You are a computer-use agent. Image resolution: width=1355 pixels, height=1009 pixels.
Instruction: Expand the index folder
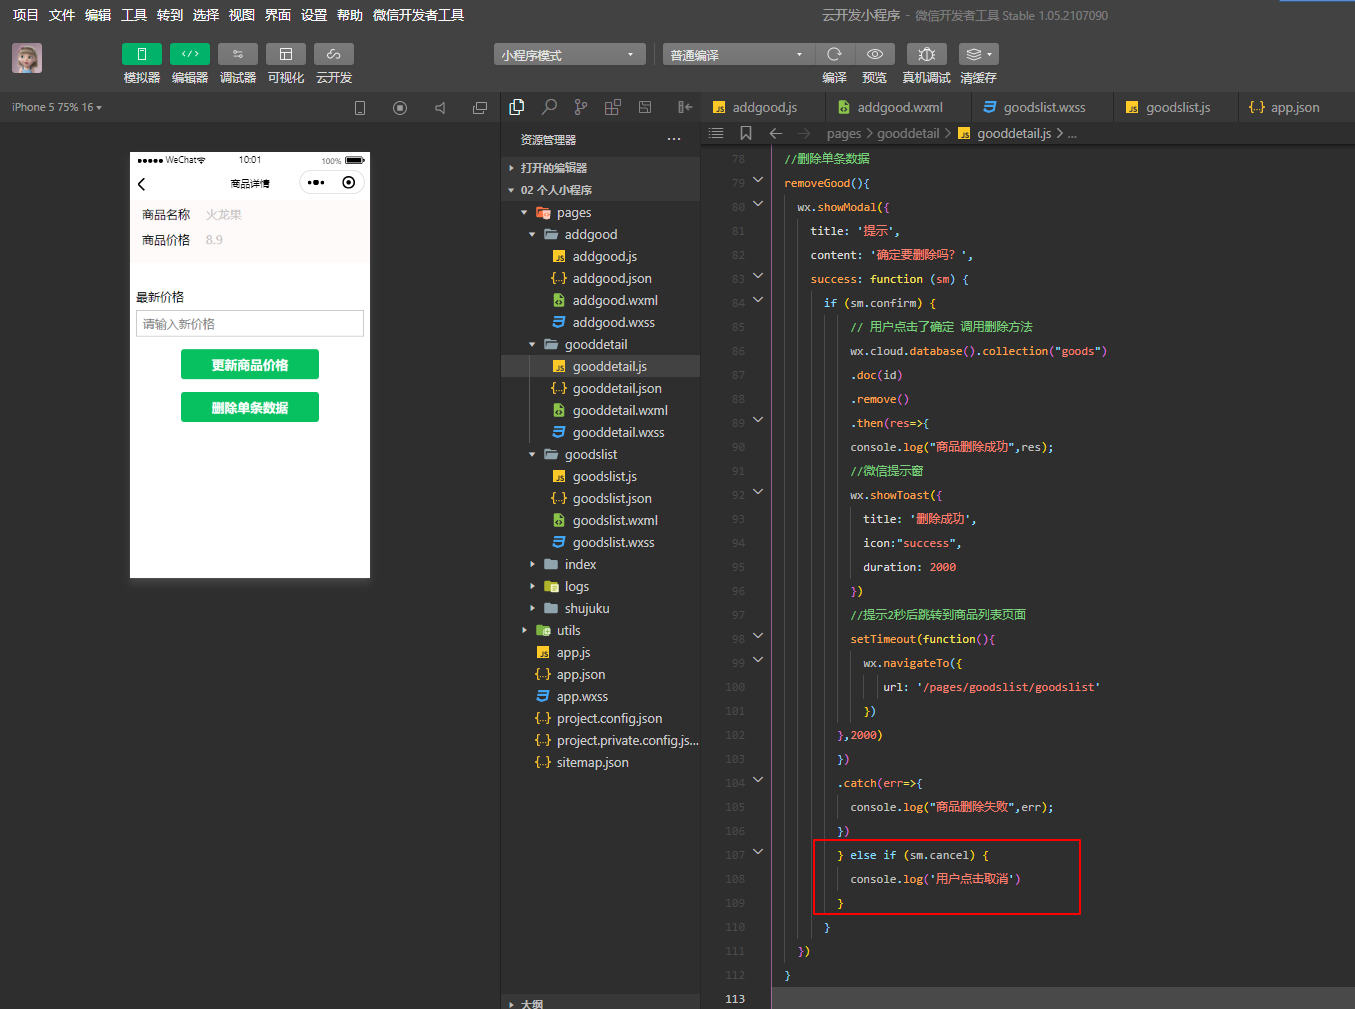pyautogui.click(x=600, y=564)
